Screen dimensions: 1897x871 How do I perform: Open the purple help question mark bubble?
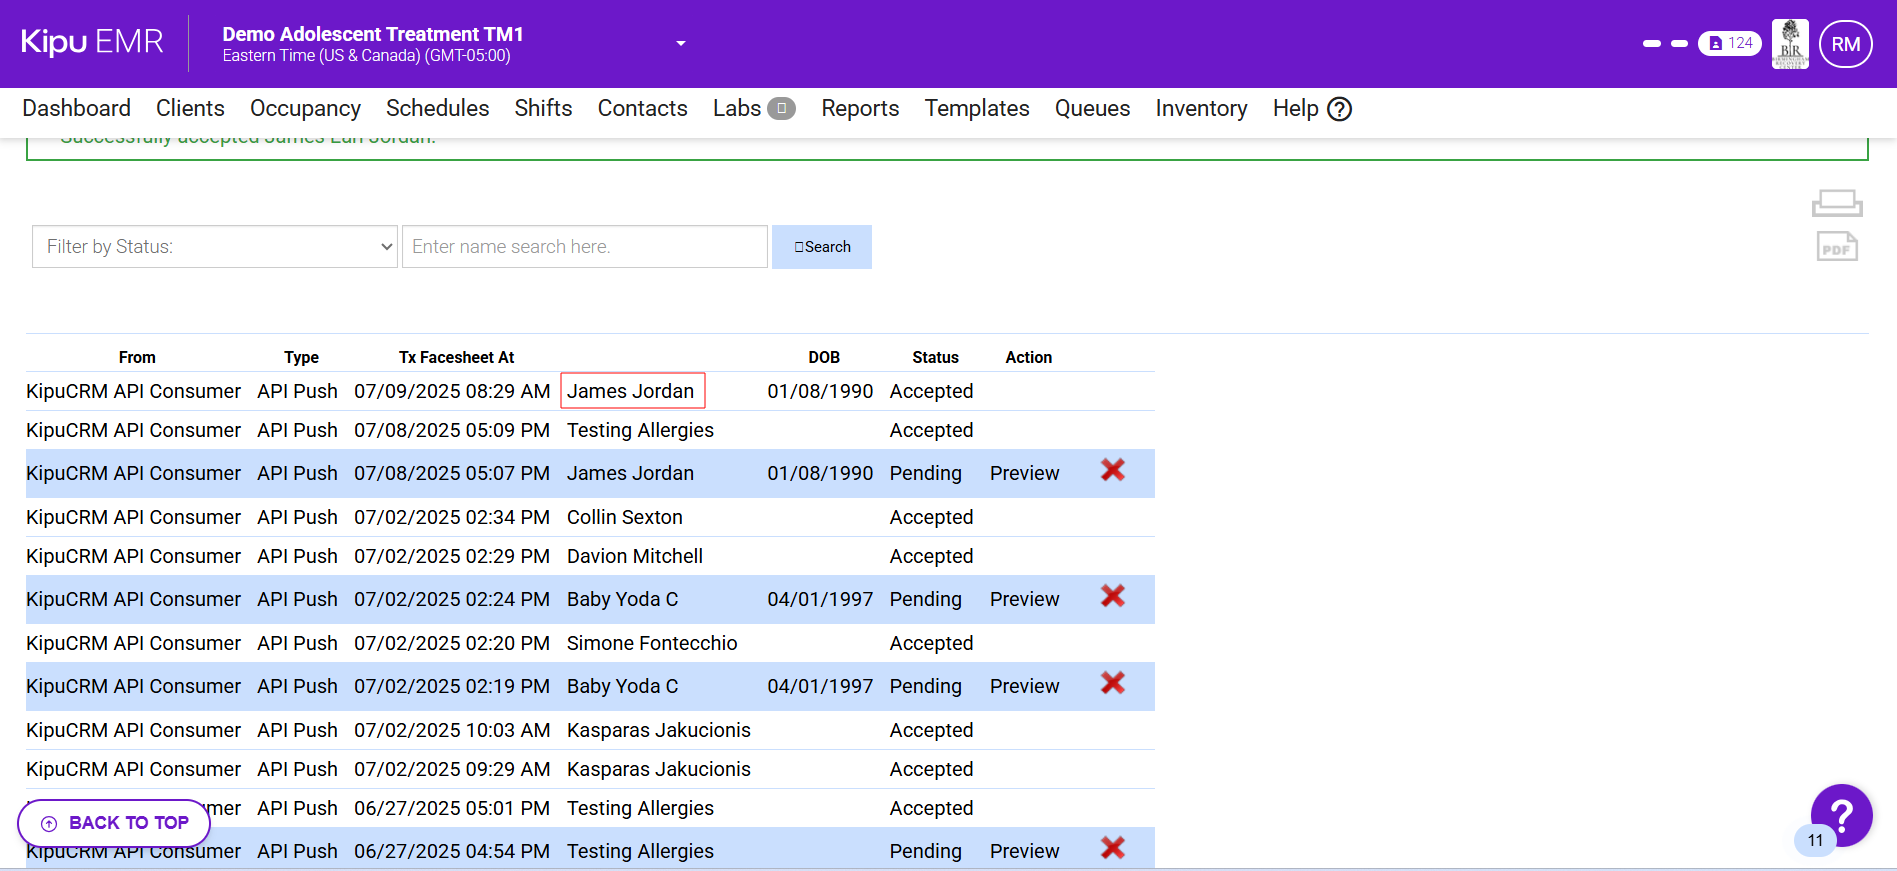1841,815
